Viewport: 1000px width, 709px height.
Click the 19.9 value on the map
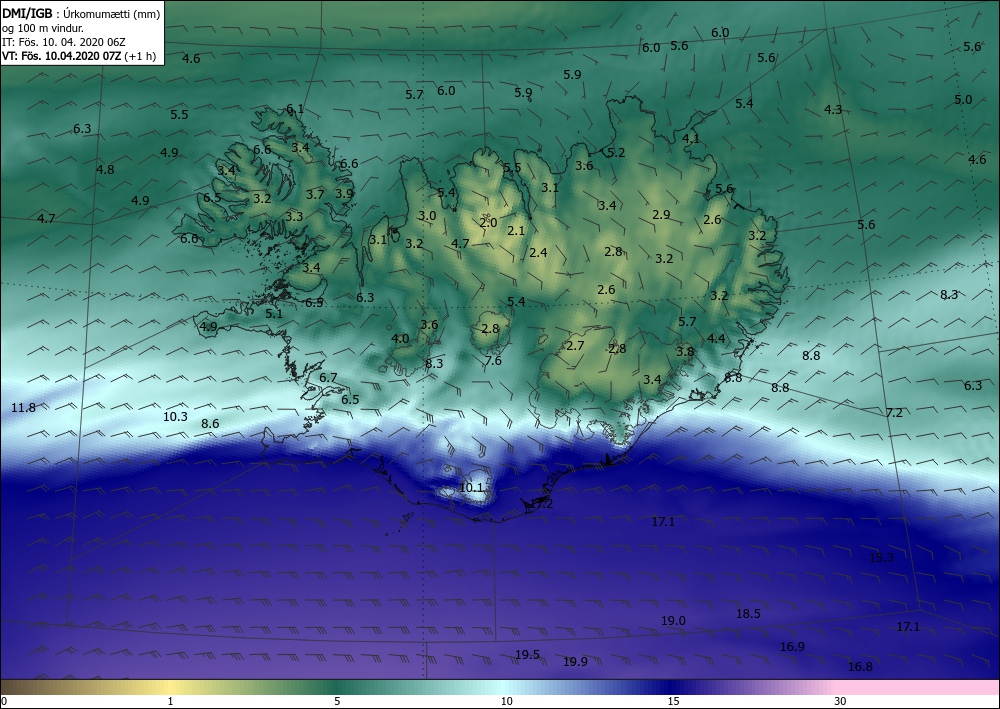[x=575, y=662]
